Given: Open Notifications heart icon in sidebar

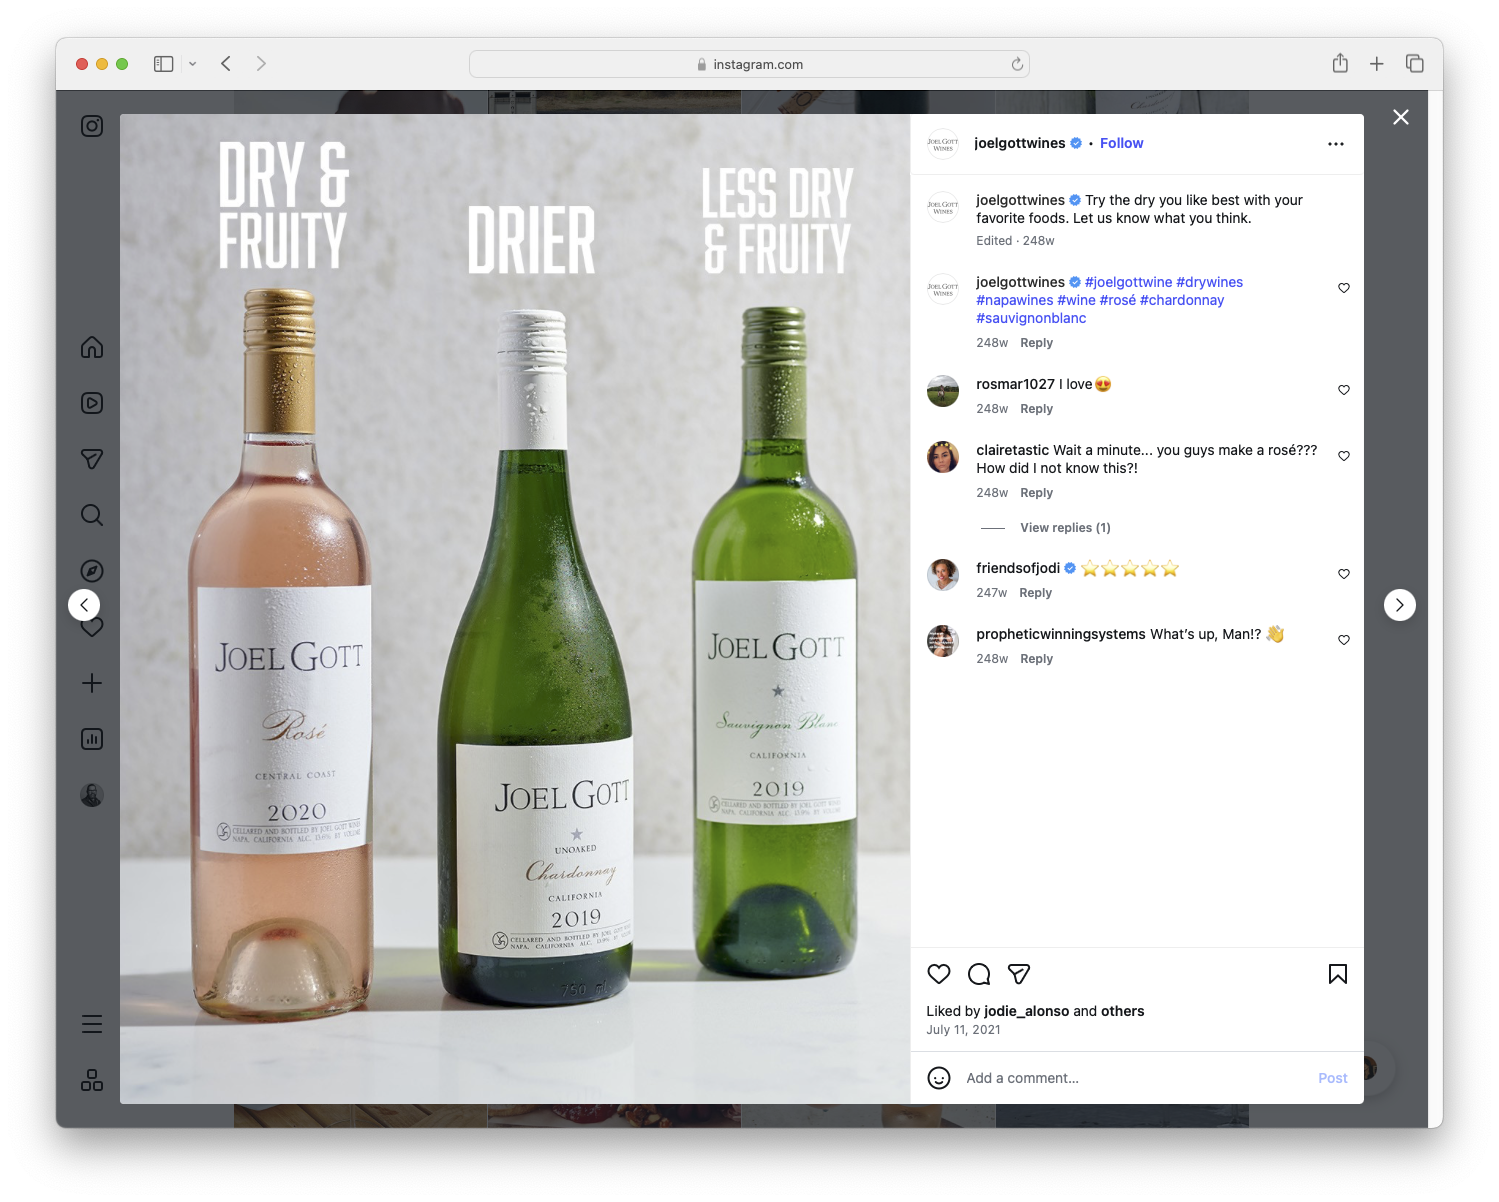Looking at the screenshot, I should tap(92, 628).
